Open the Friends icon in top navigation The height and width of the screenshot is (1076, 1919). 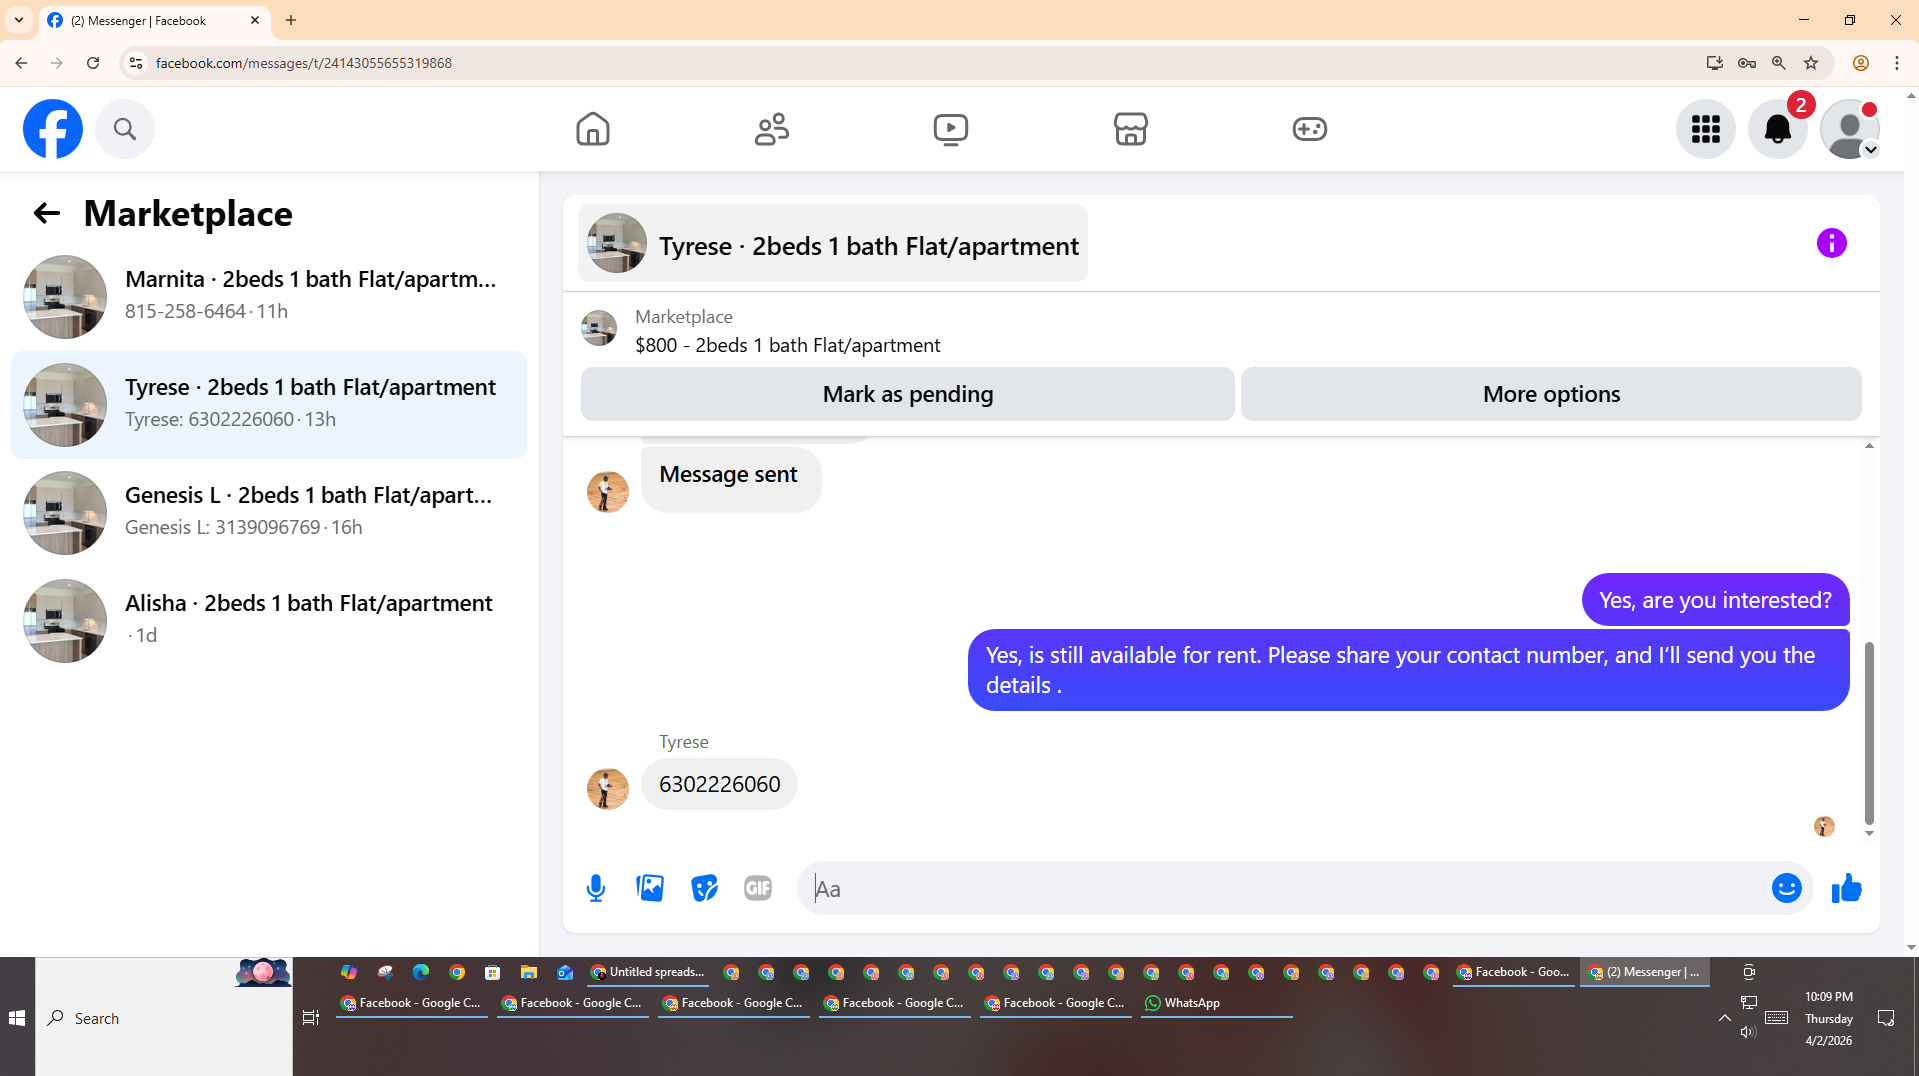coord(772,129)
